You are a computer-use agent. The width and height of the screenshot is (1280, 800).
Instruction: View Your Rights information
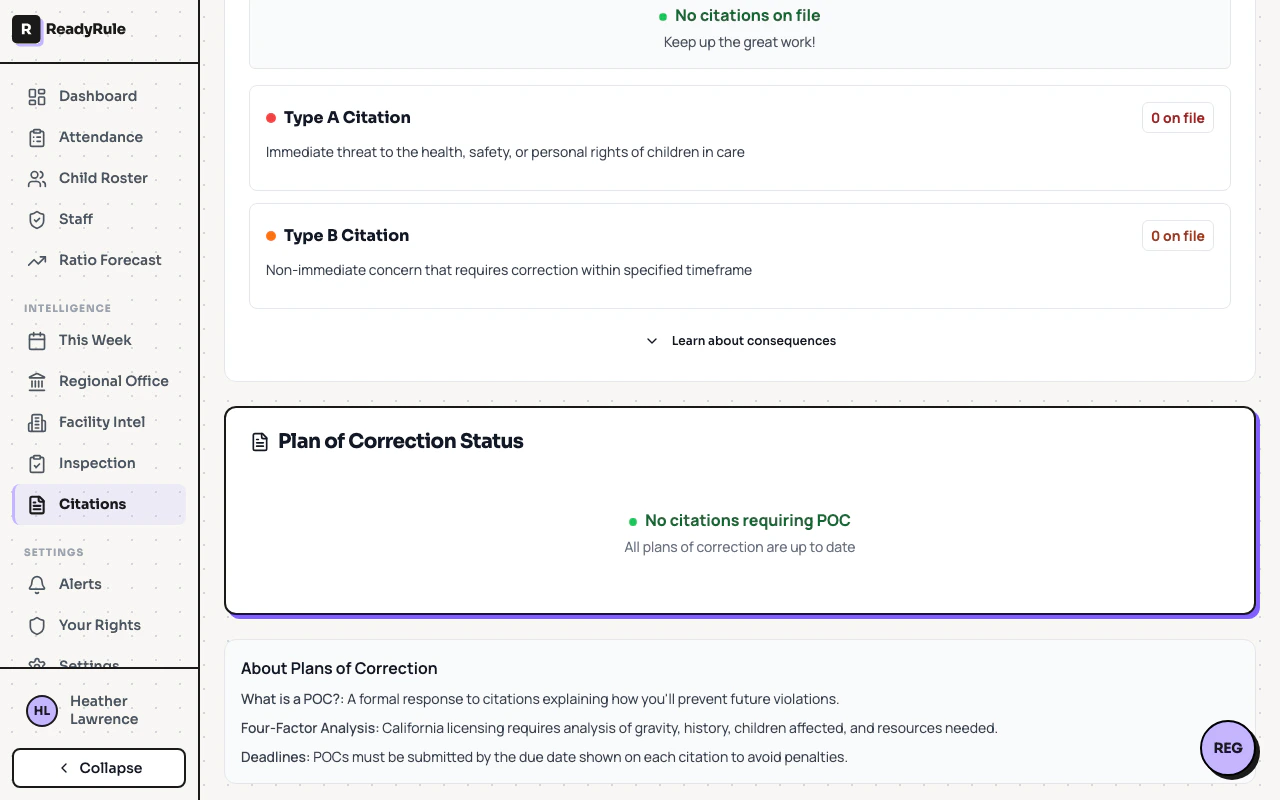pyautogui.click(x=100, y=625)
